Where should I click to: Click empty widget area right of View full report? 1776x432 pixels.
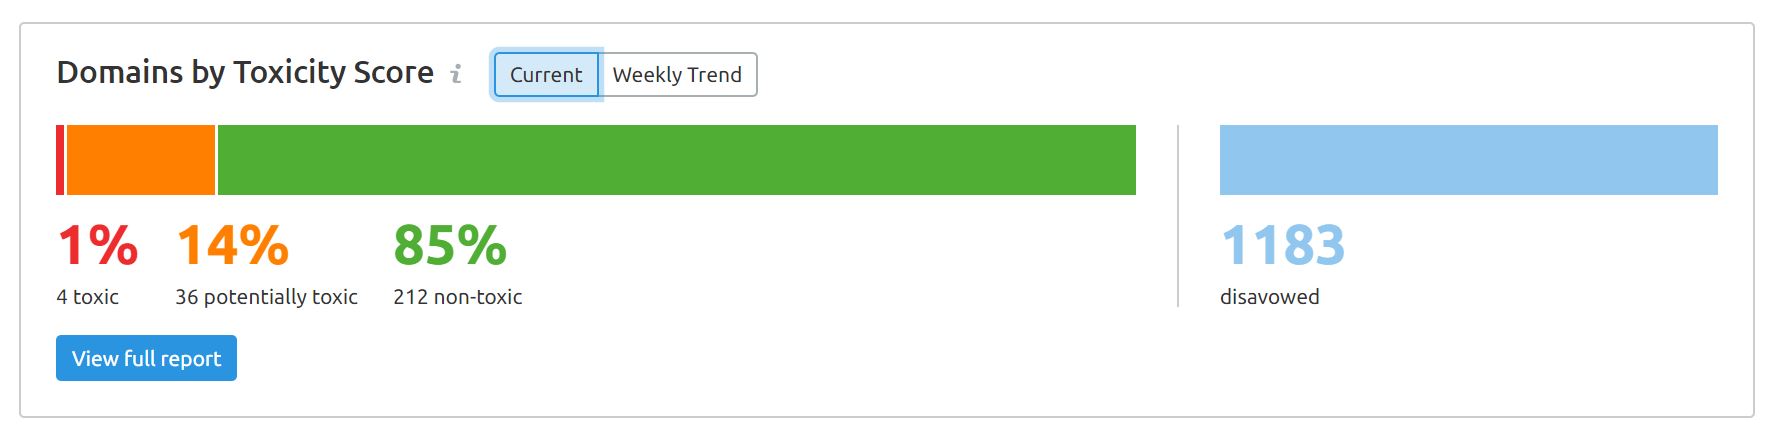click(x=900, y=358)
